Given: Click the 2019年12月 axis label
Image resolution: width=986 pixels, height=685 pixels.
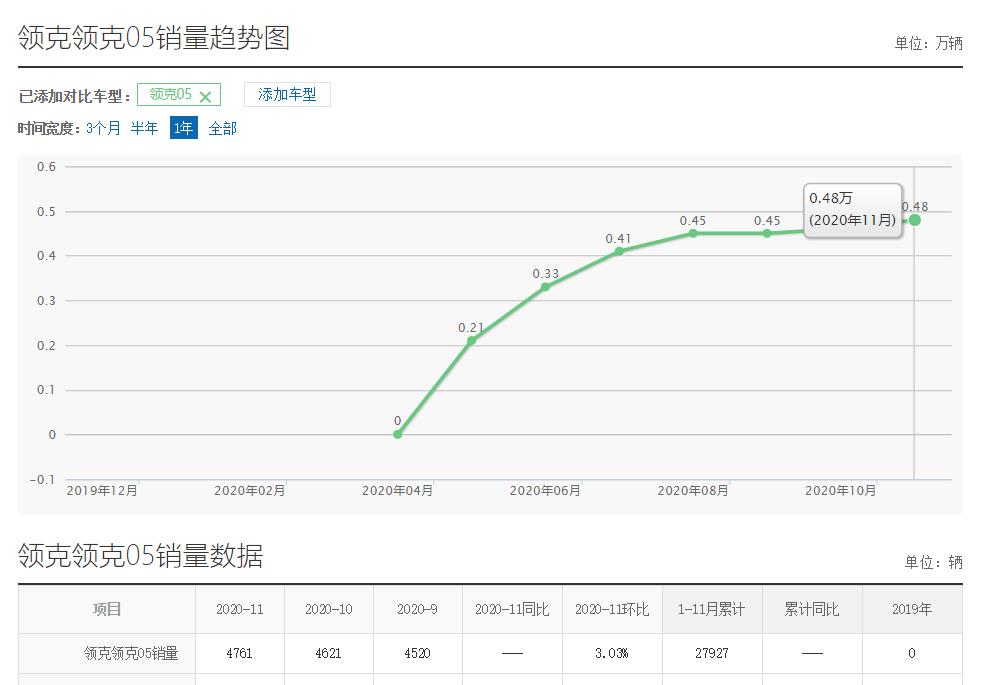Looking at the screenshot, I should point(102,491).
